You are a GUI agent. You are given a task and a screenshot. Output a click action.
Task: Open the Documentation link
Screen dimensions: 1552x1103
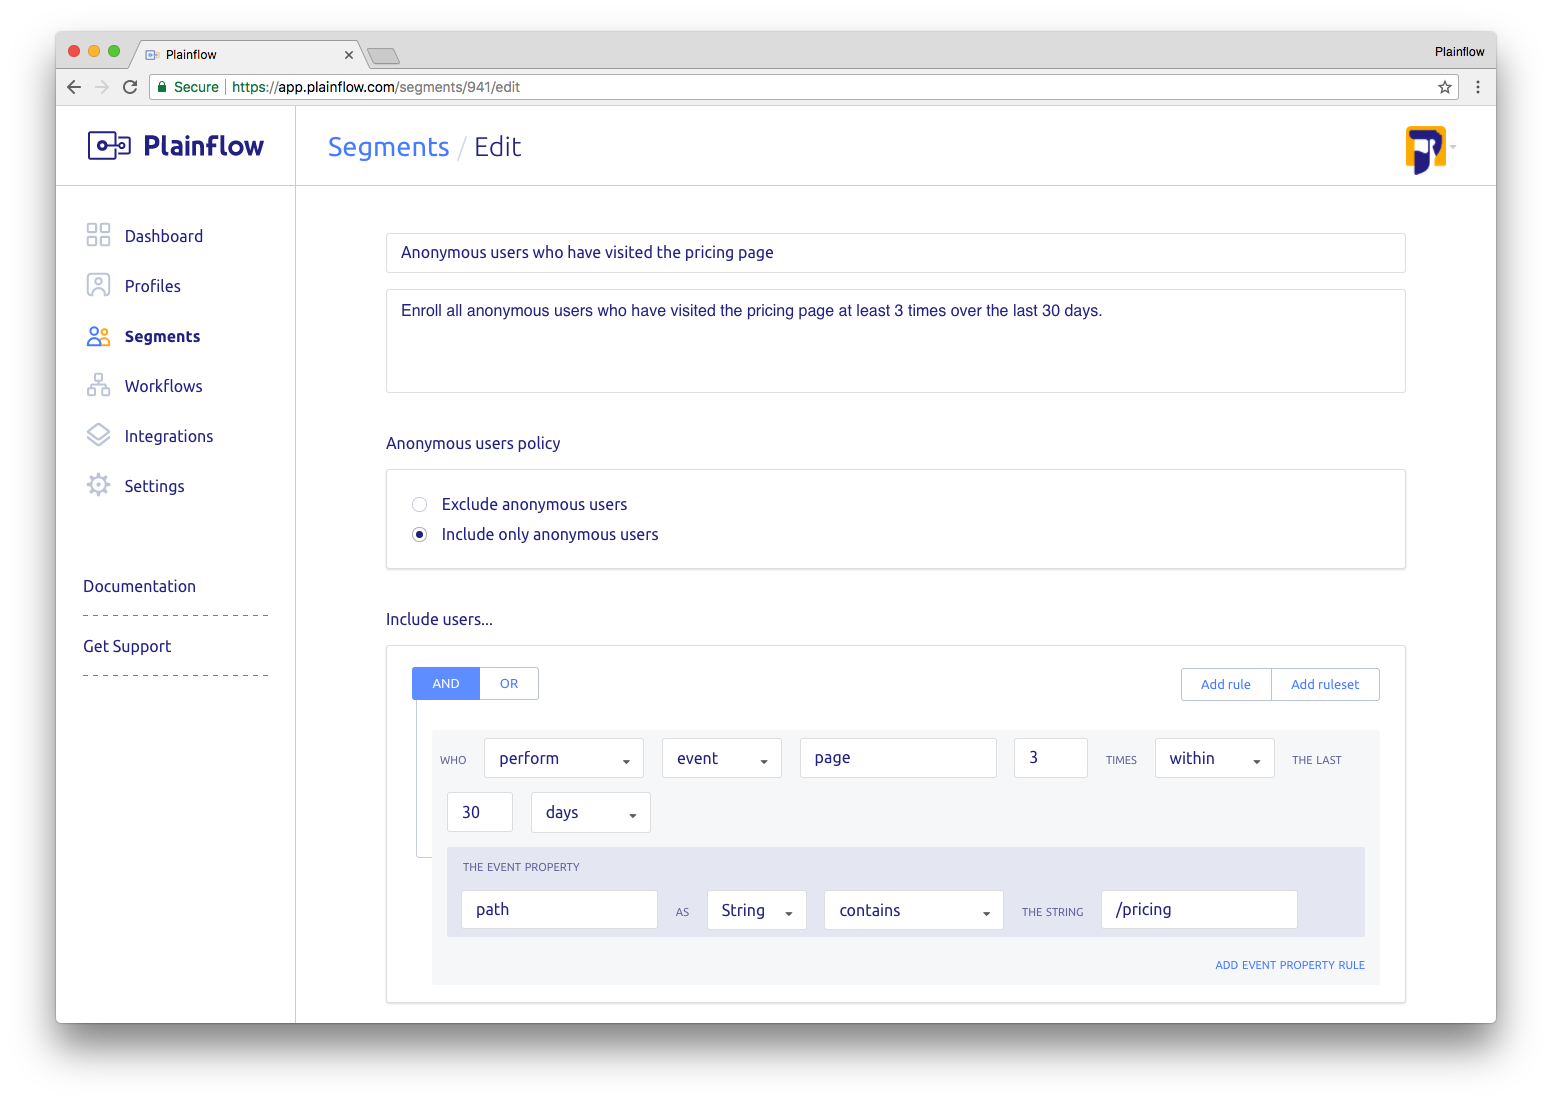coord(140,586)
